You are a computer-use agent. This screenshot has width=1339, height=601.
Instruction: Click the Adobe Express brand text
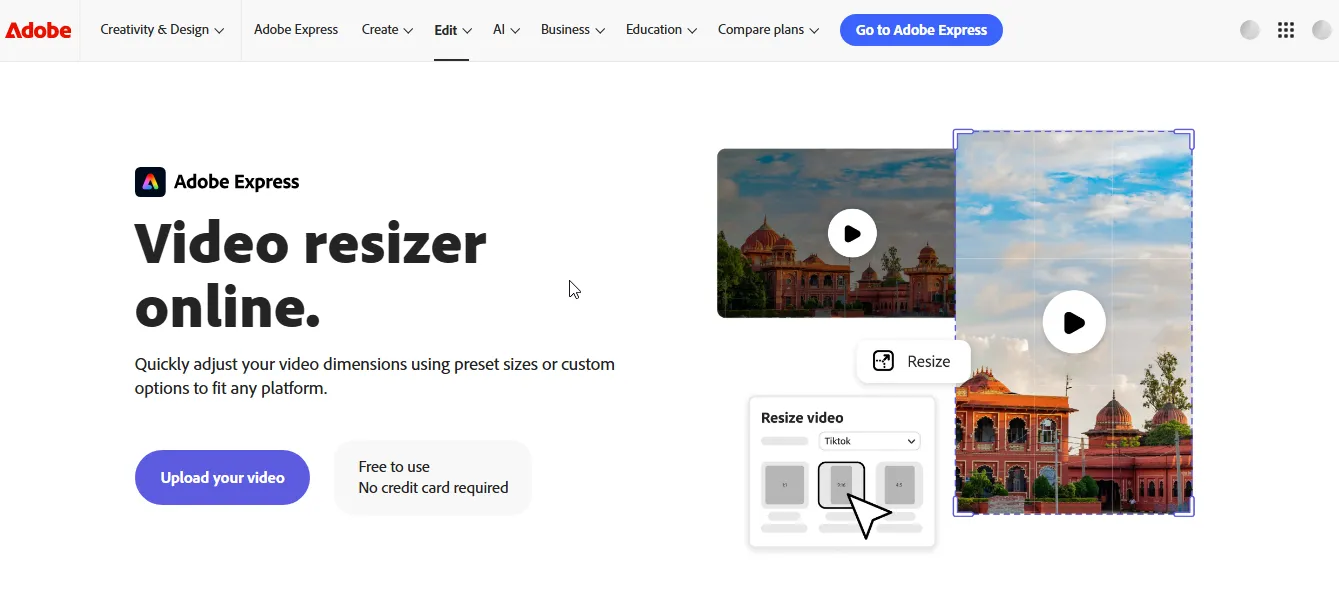coord(237,182)
